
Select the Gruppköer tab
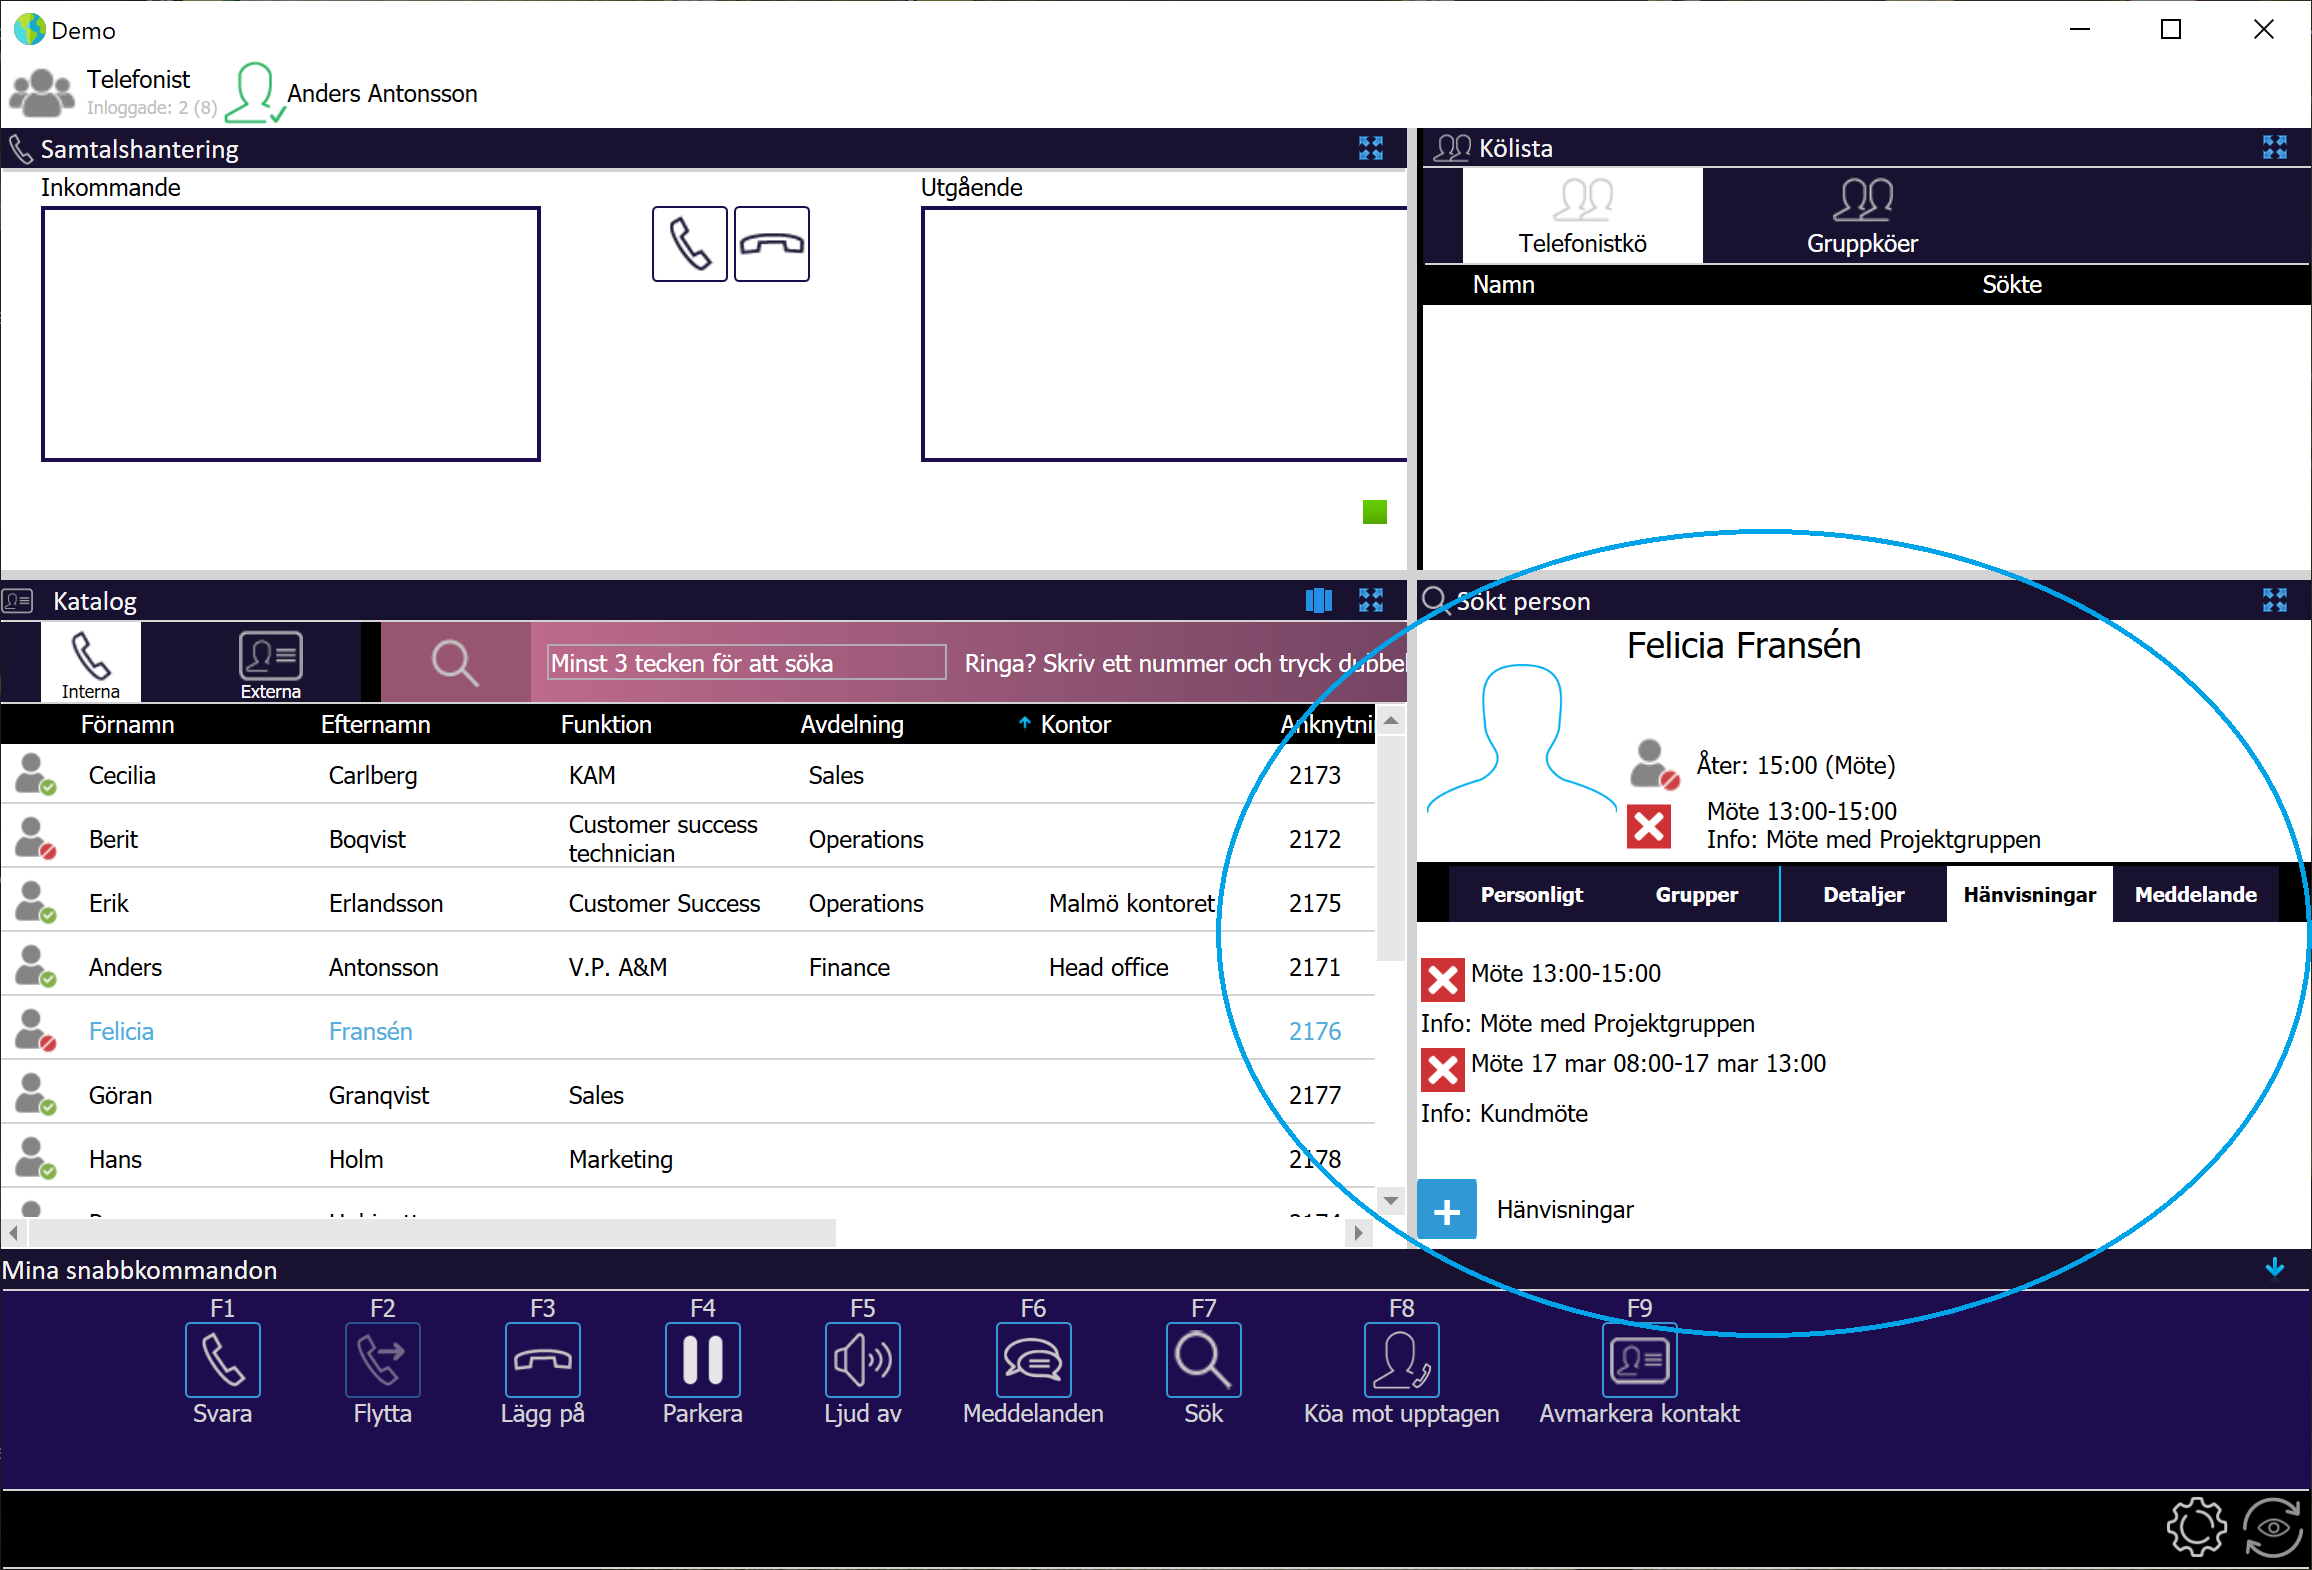point(1862,216)
